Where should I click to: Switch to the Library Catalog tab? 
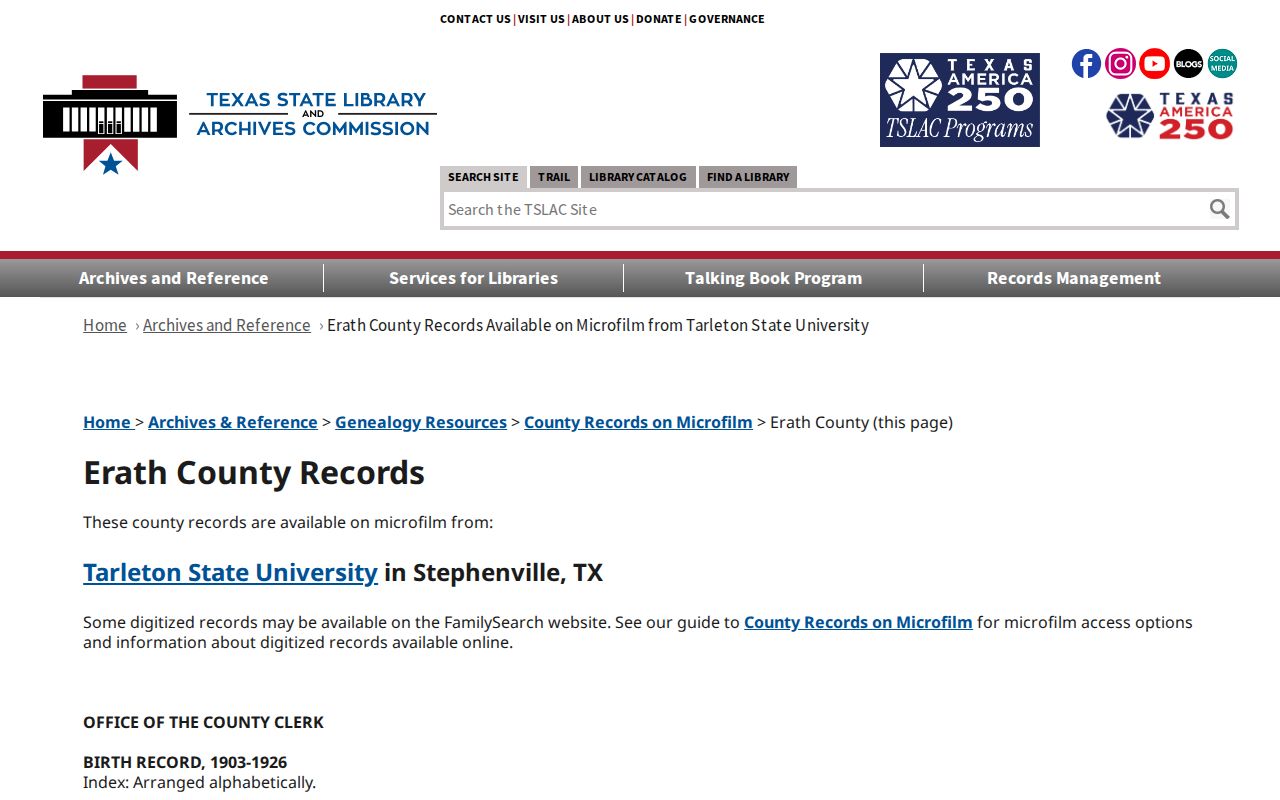click(638, 177)
